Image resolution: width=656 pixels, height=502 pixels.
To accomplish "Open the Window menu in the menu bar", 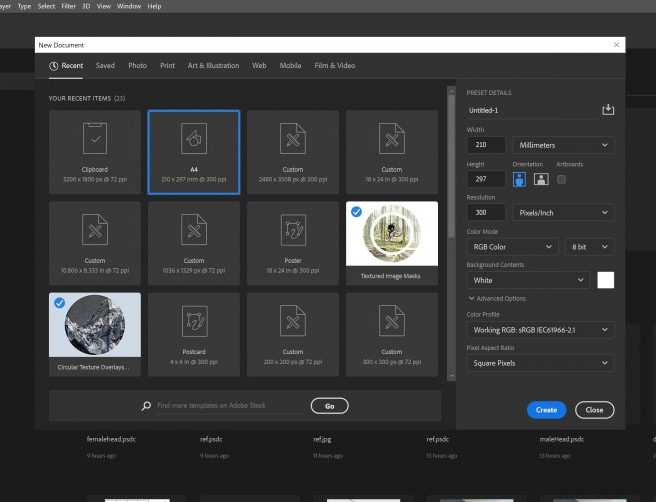I will click(x=129, y=6).
